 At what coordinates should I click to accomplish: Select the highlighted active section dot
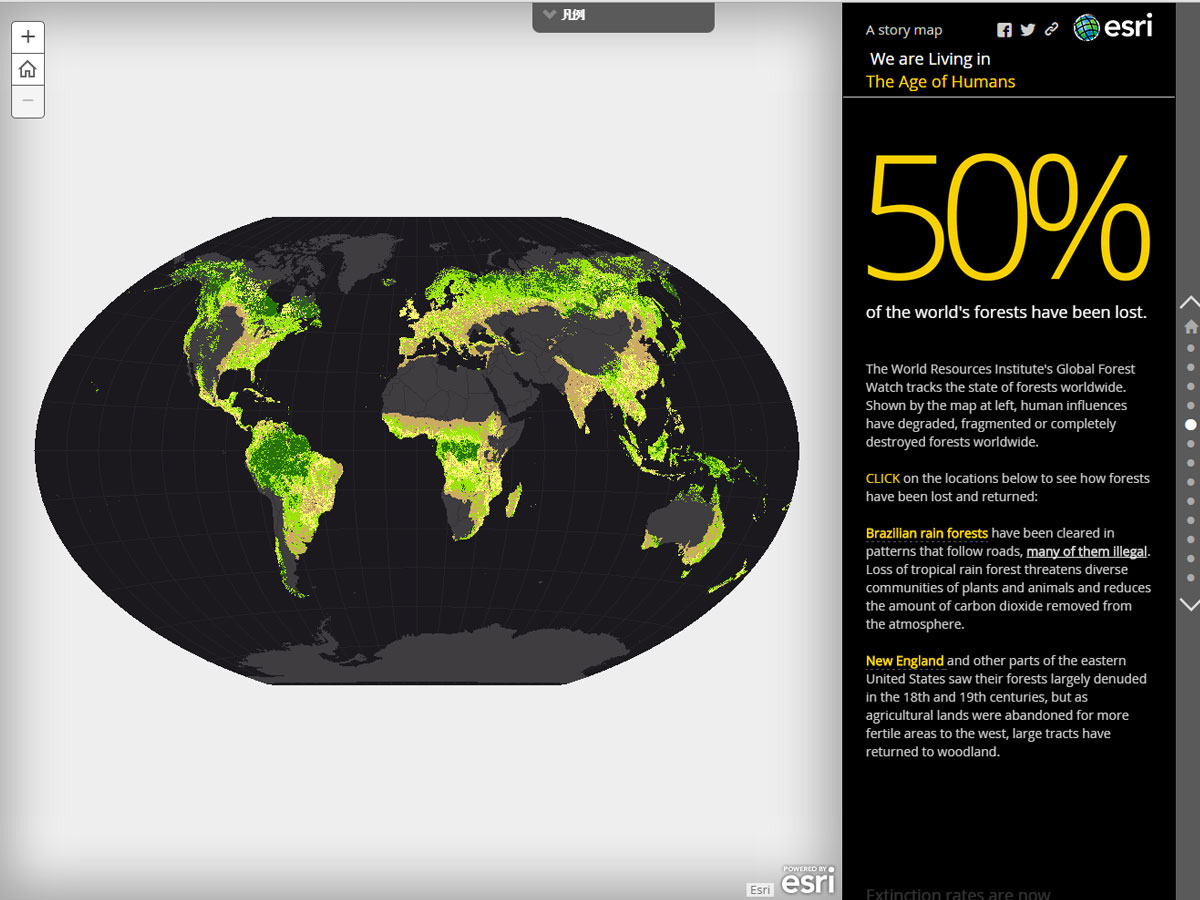[1190, 425]
